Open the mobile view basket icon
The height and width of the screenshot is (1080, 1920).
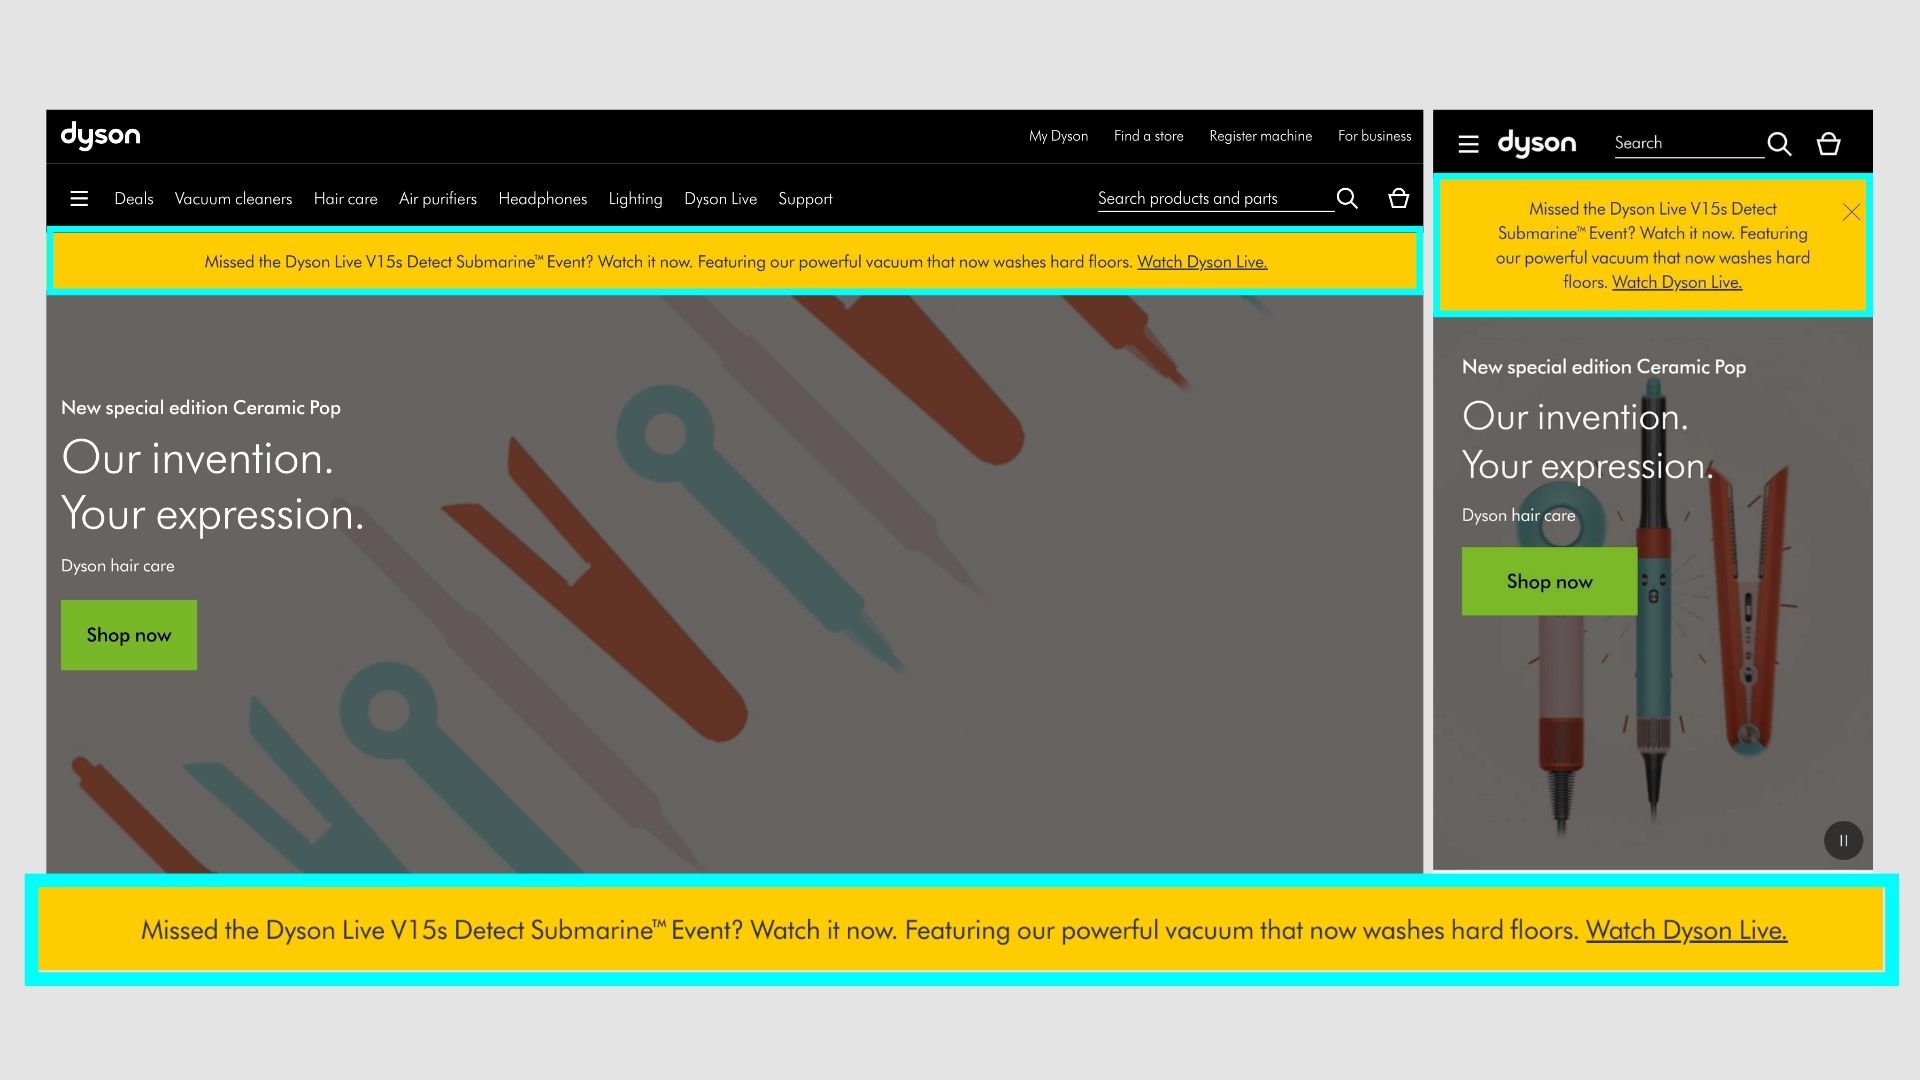[1829, 144]
